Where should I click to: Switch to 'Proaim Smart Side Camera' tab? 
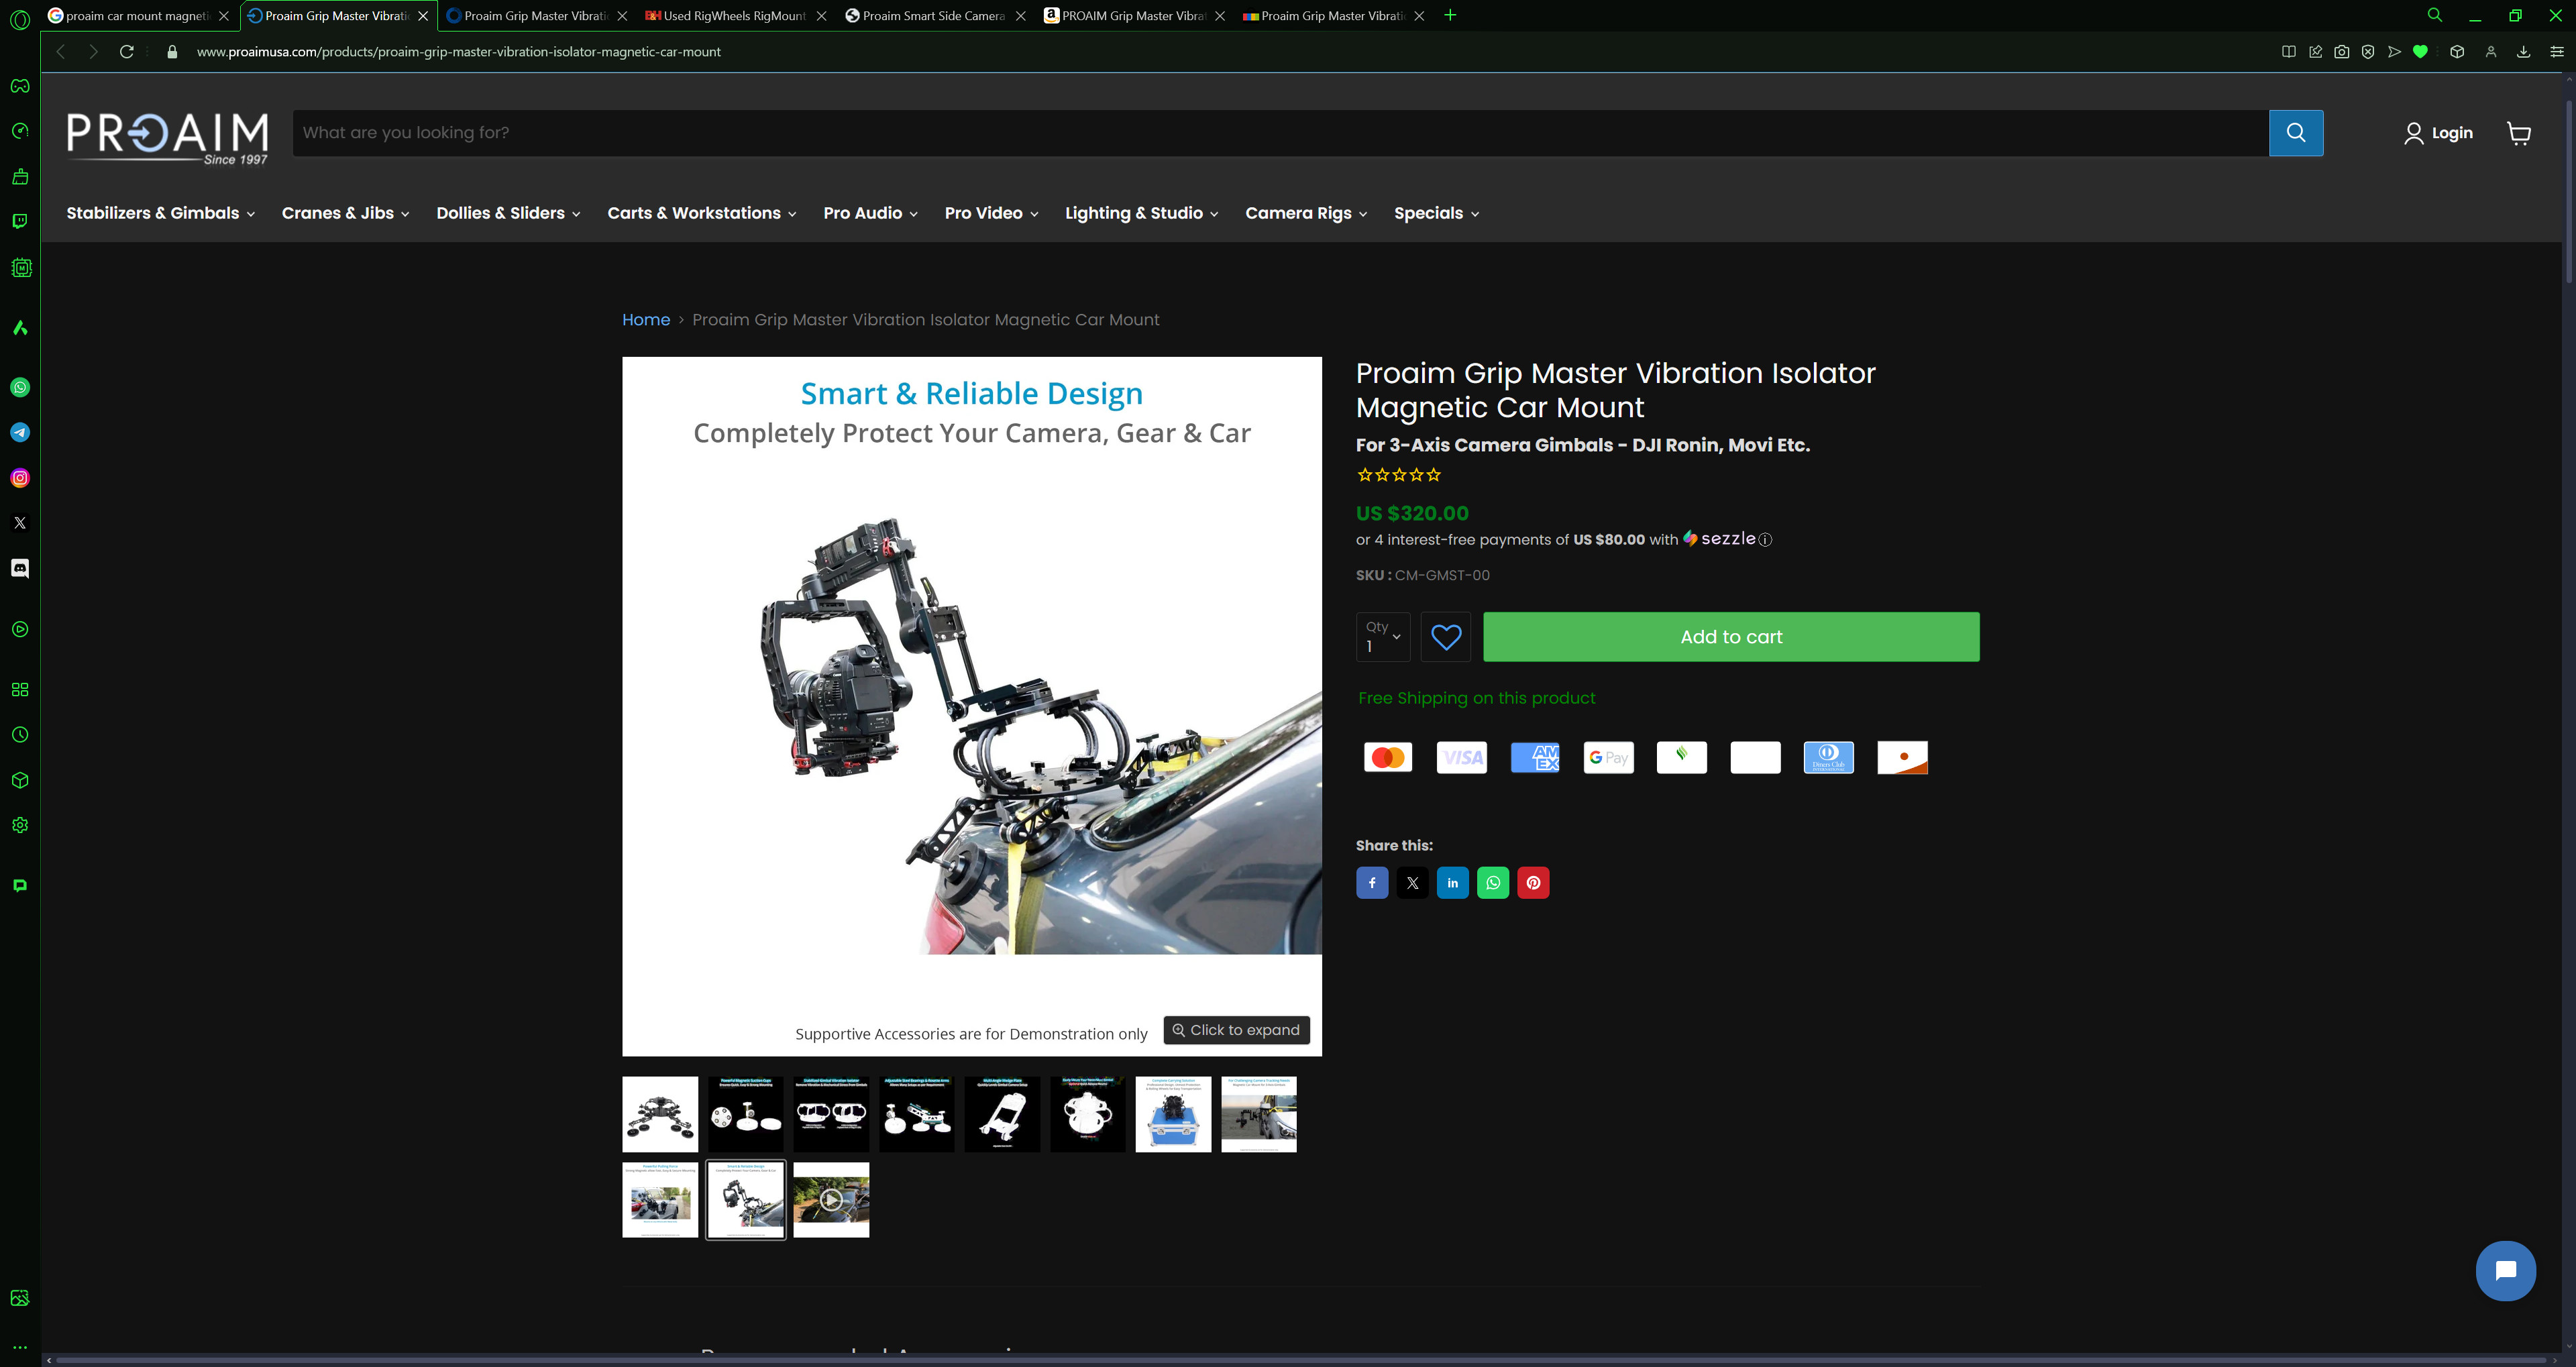click(x=934, y=16)
